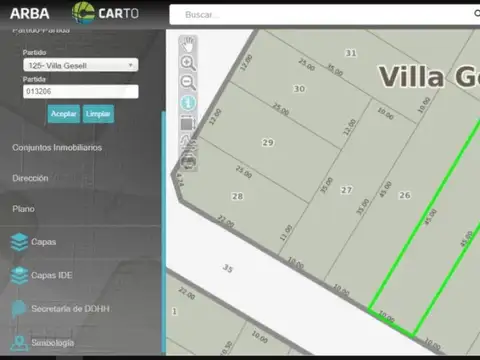Click the zoom in magnifier tool
The width and height of the screenshot is (480, 360).
click(x=188, y=63)
